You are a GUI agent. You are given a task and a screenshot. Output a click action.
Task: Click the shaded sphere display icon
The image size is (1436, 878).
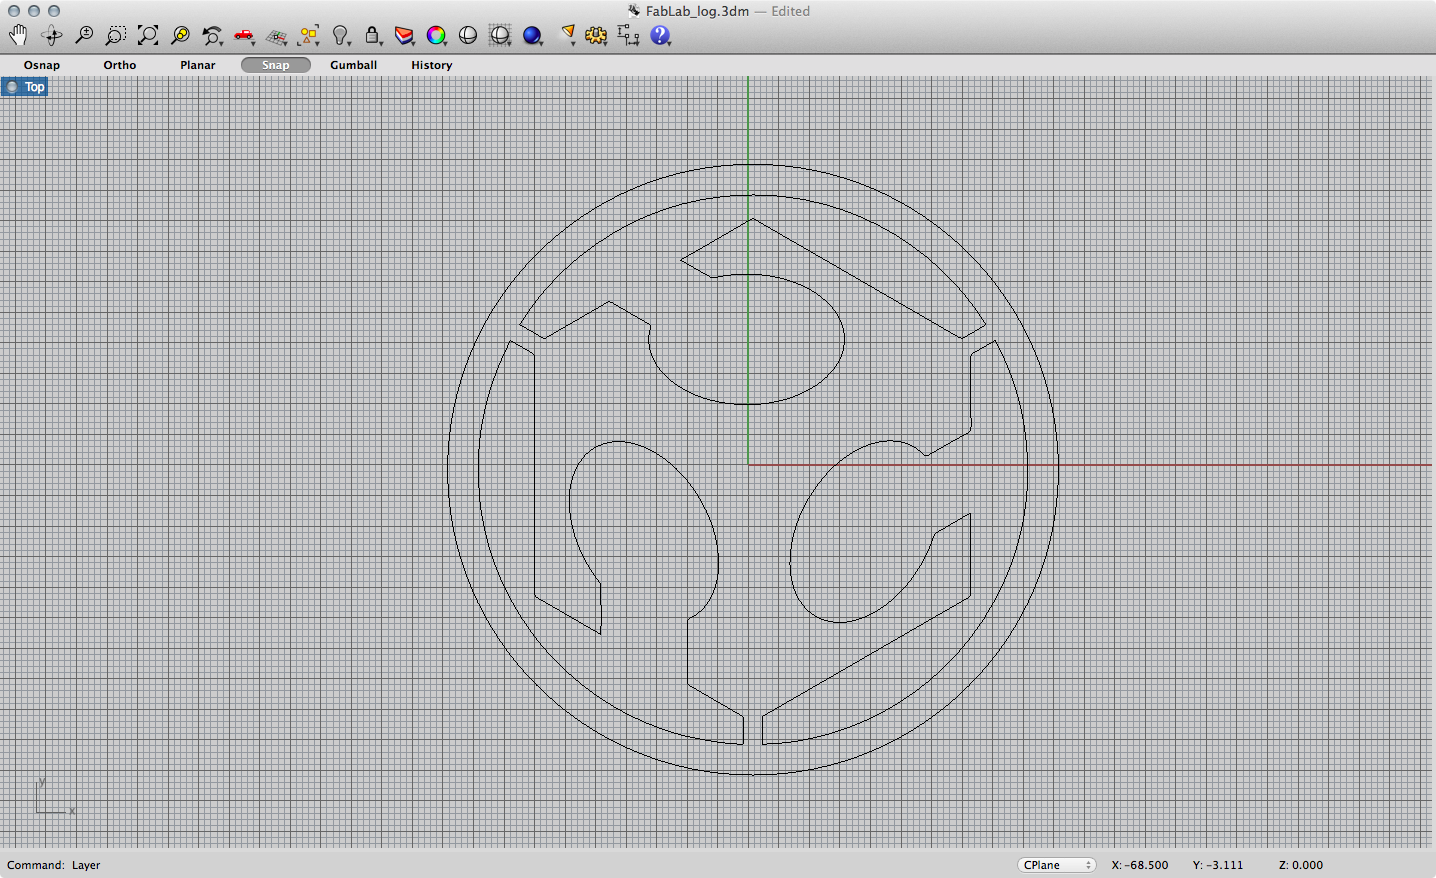coord(468,36)
